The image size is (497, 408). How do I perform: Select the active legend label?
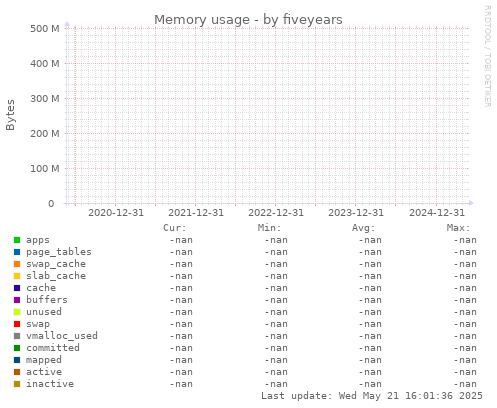click(44, 372)
